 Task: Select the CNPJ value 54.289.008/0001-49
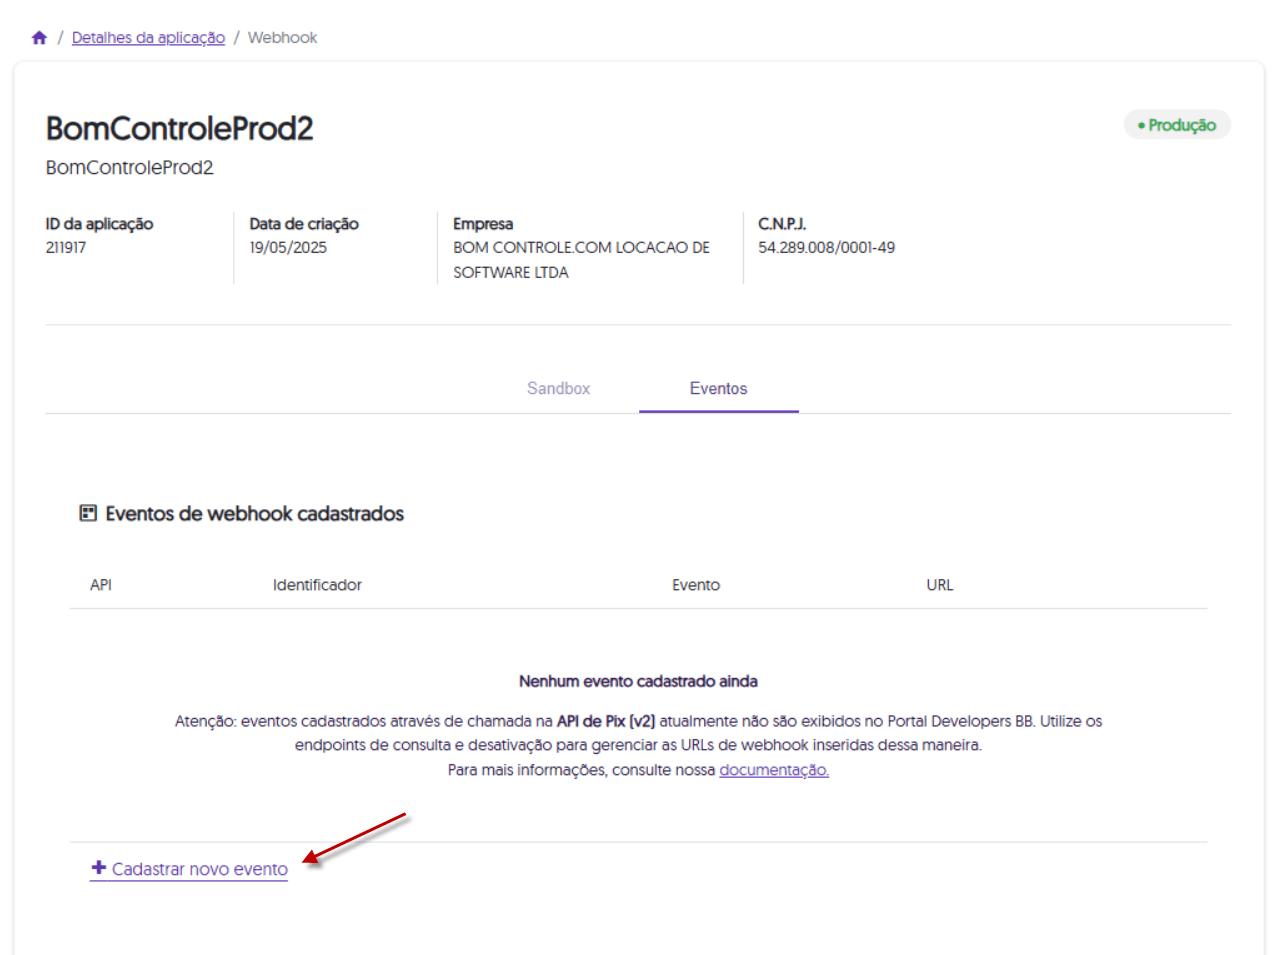826,247
